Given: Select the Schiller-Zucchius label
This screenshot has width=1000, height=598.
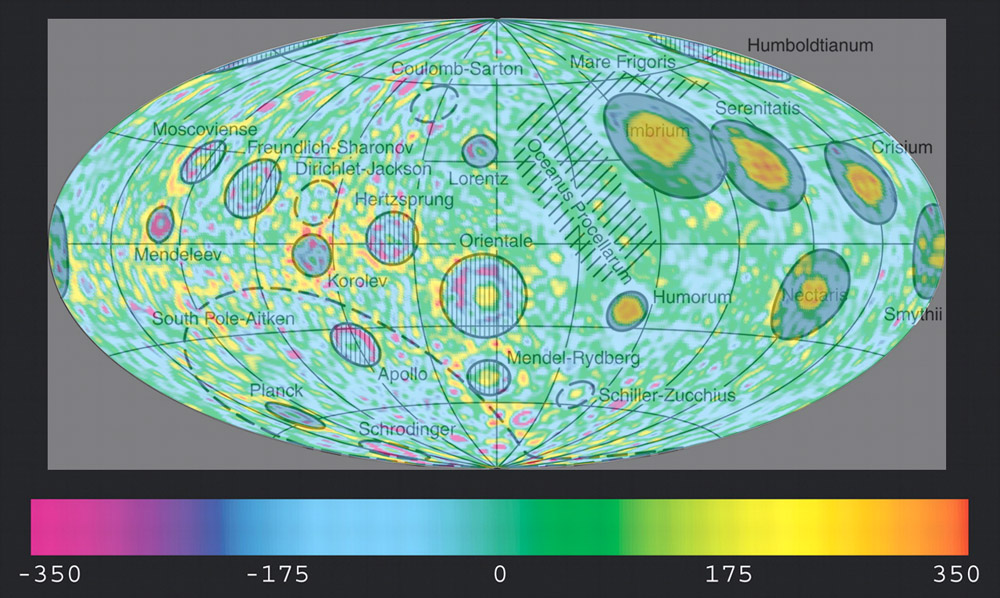Looking at the screenshot, I should coord(667,396).
